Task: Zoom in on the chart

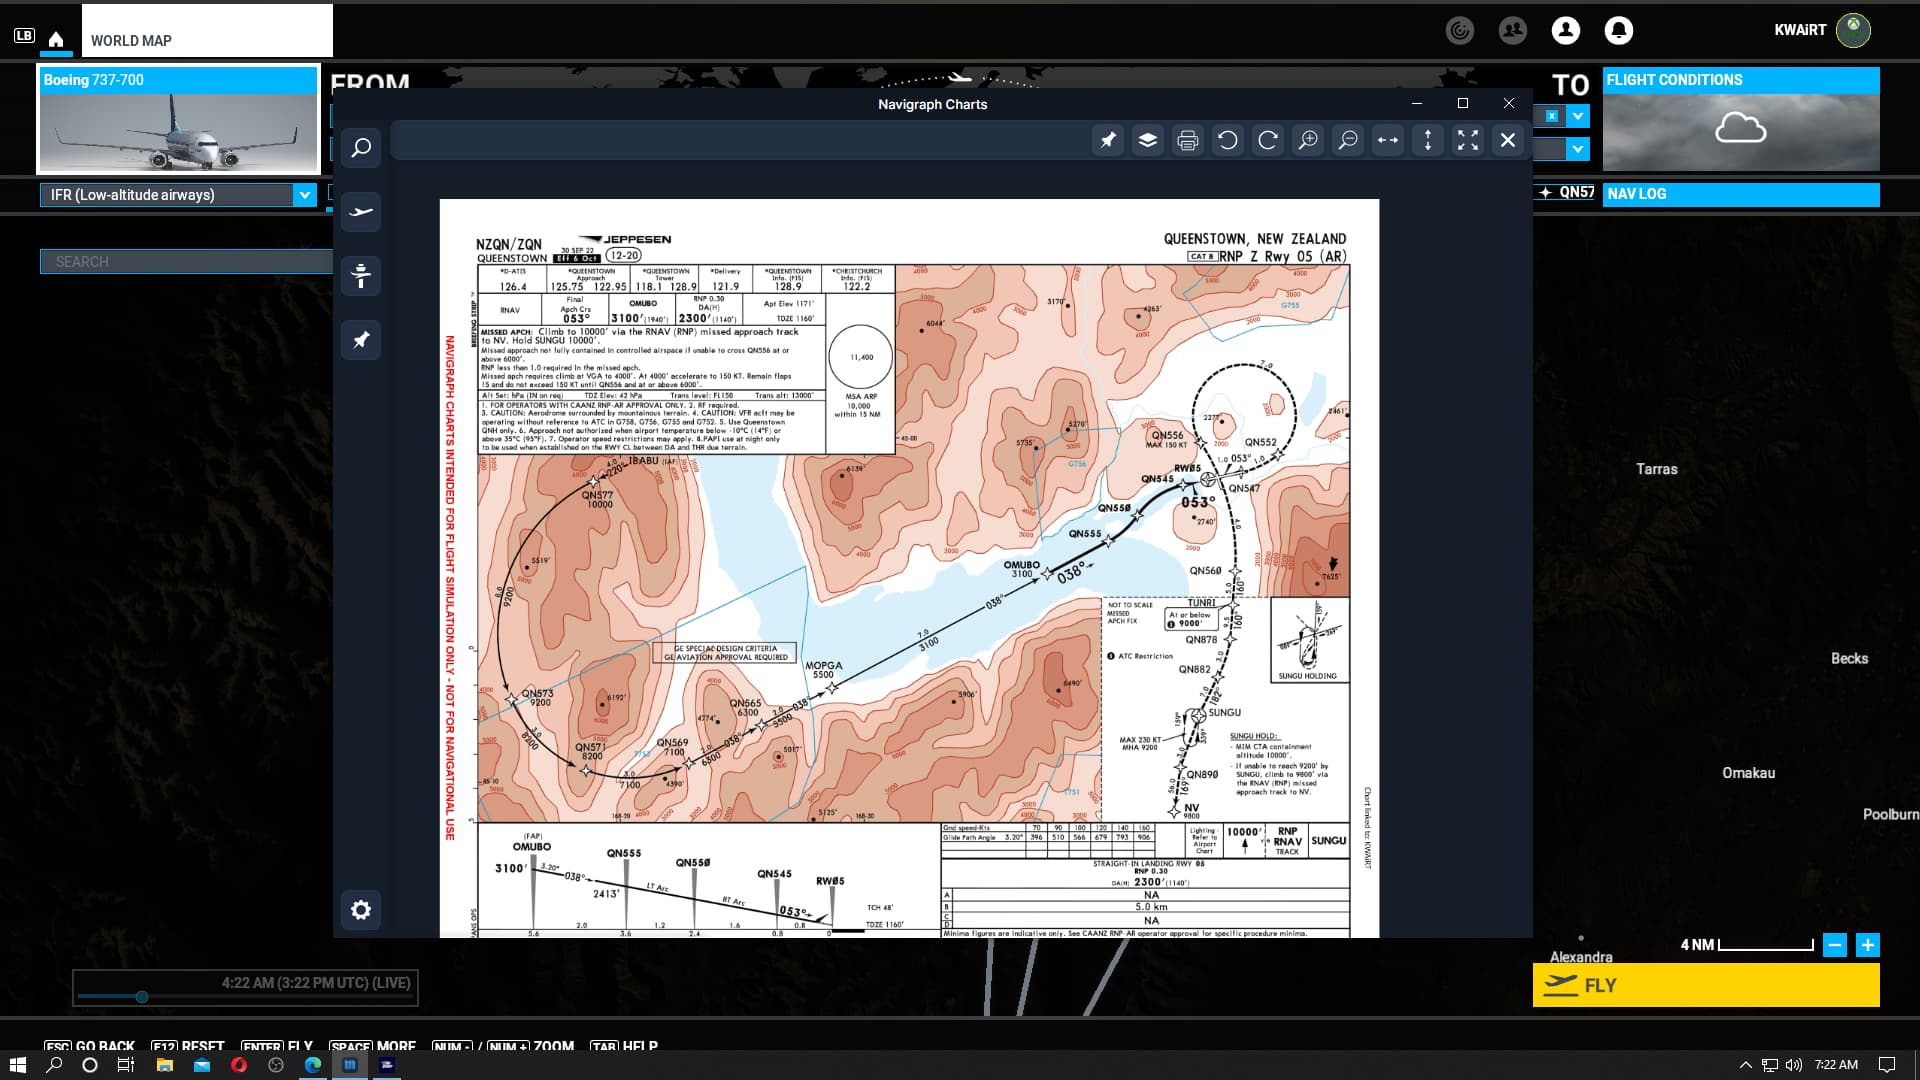Action: click(x=1308, y=140)
